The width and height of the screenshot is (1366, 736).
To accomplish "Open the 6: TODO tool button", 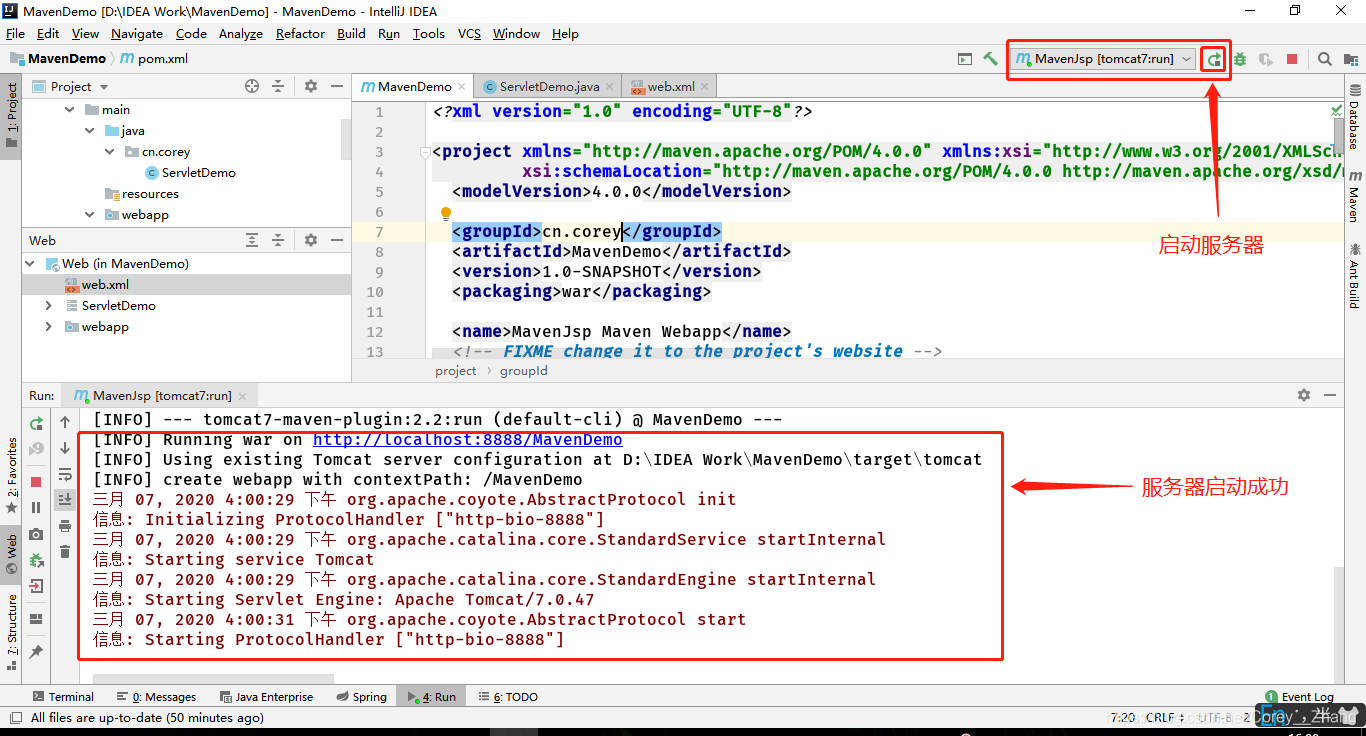I will point(509,697).
